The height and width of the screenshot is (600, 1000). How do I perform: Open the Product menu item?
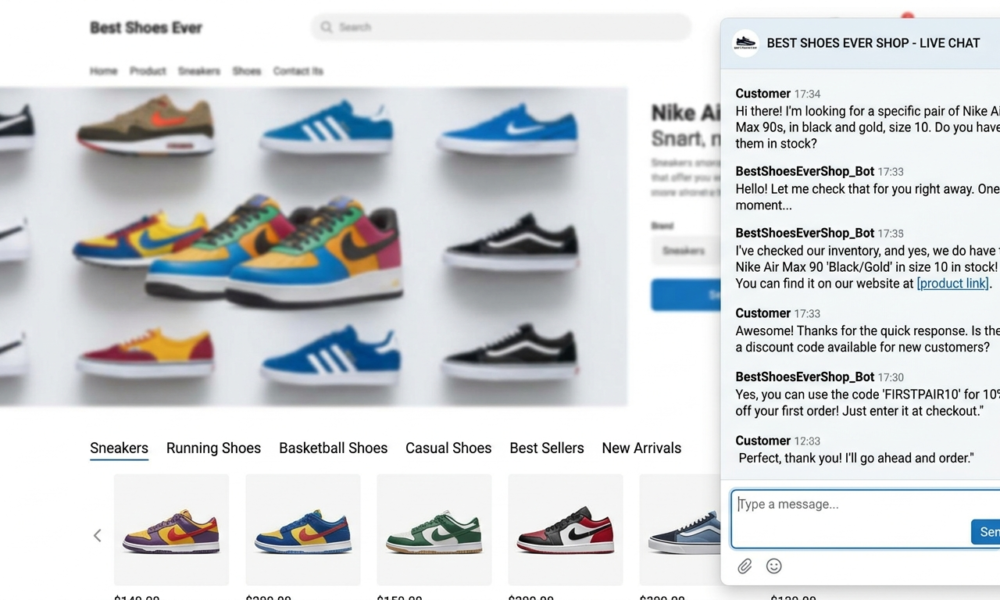click(x=148, y=71)
